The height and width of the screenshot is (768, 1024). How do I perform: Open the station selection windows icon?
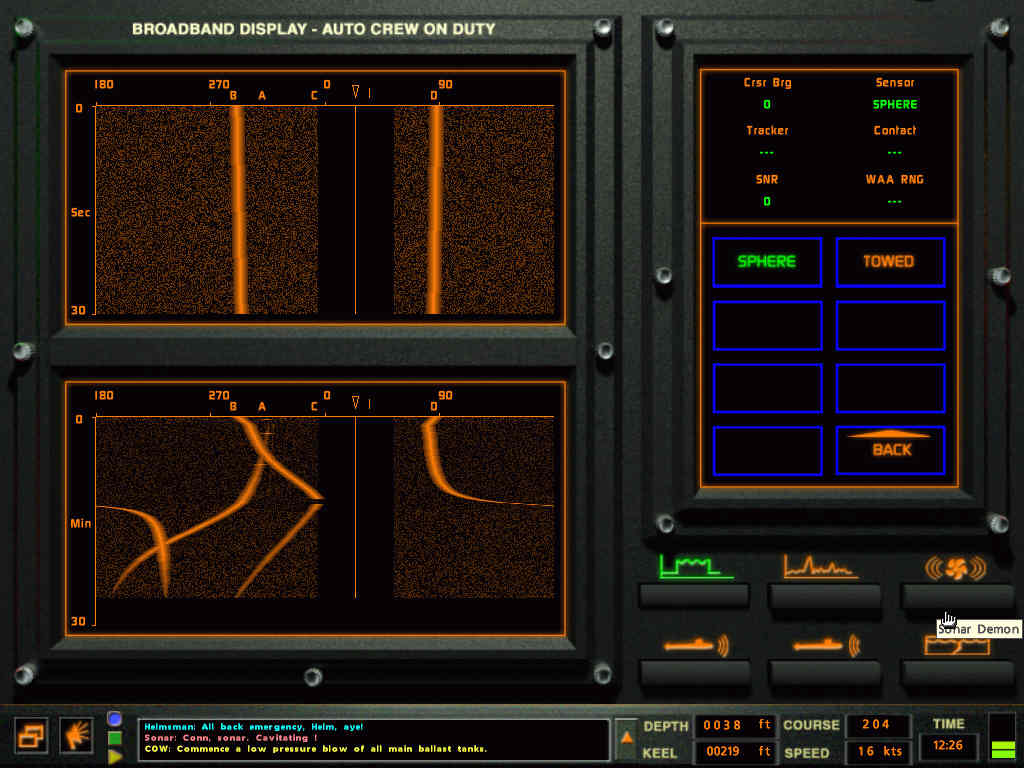click(31, 736)
